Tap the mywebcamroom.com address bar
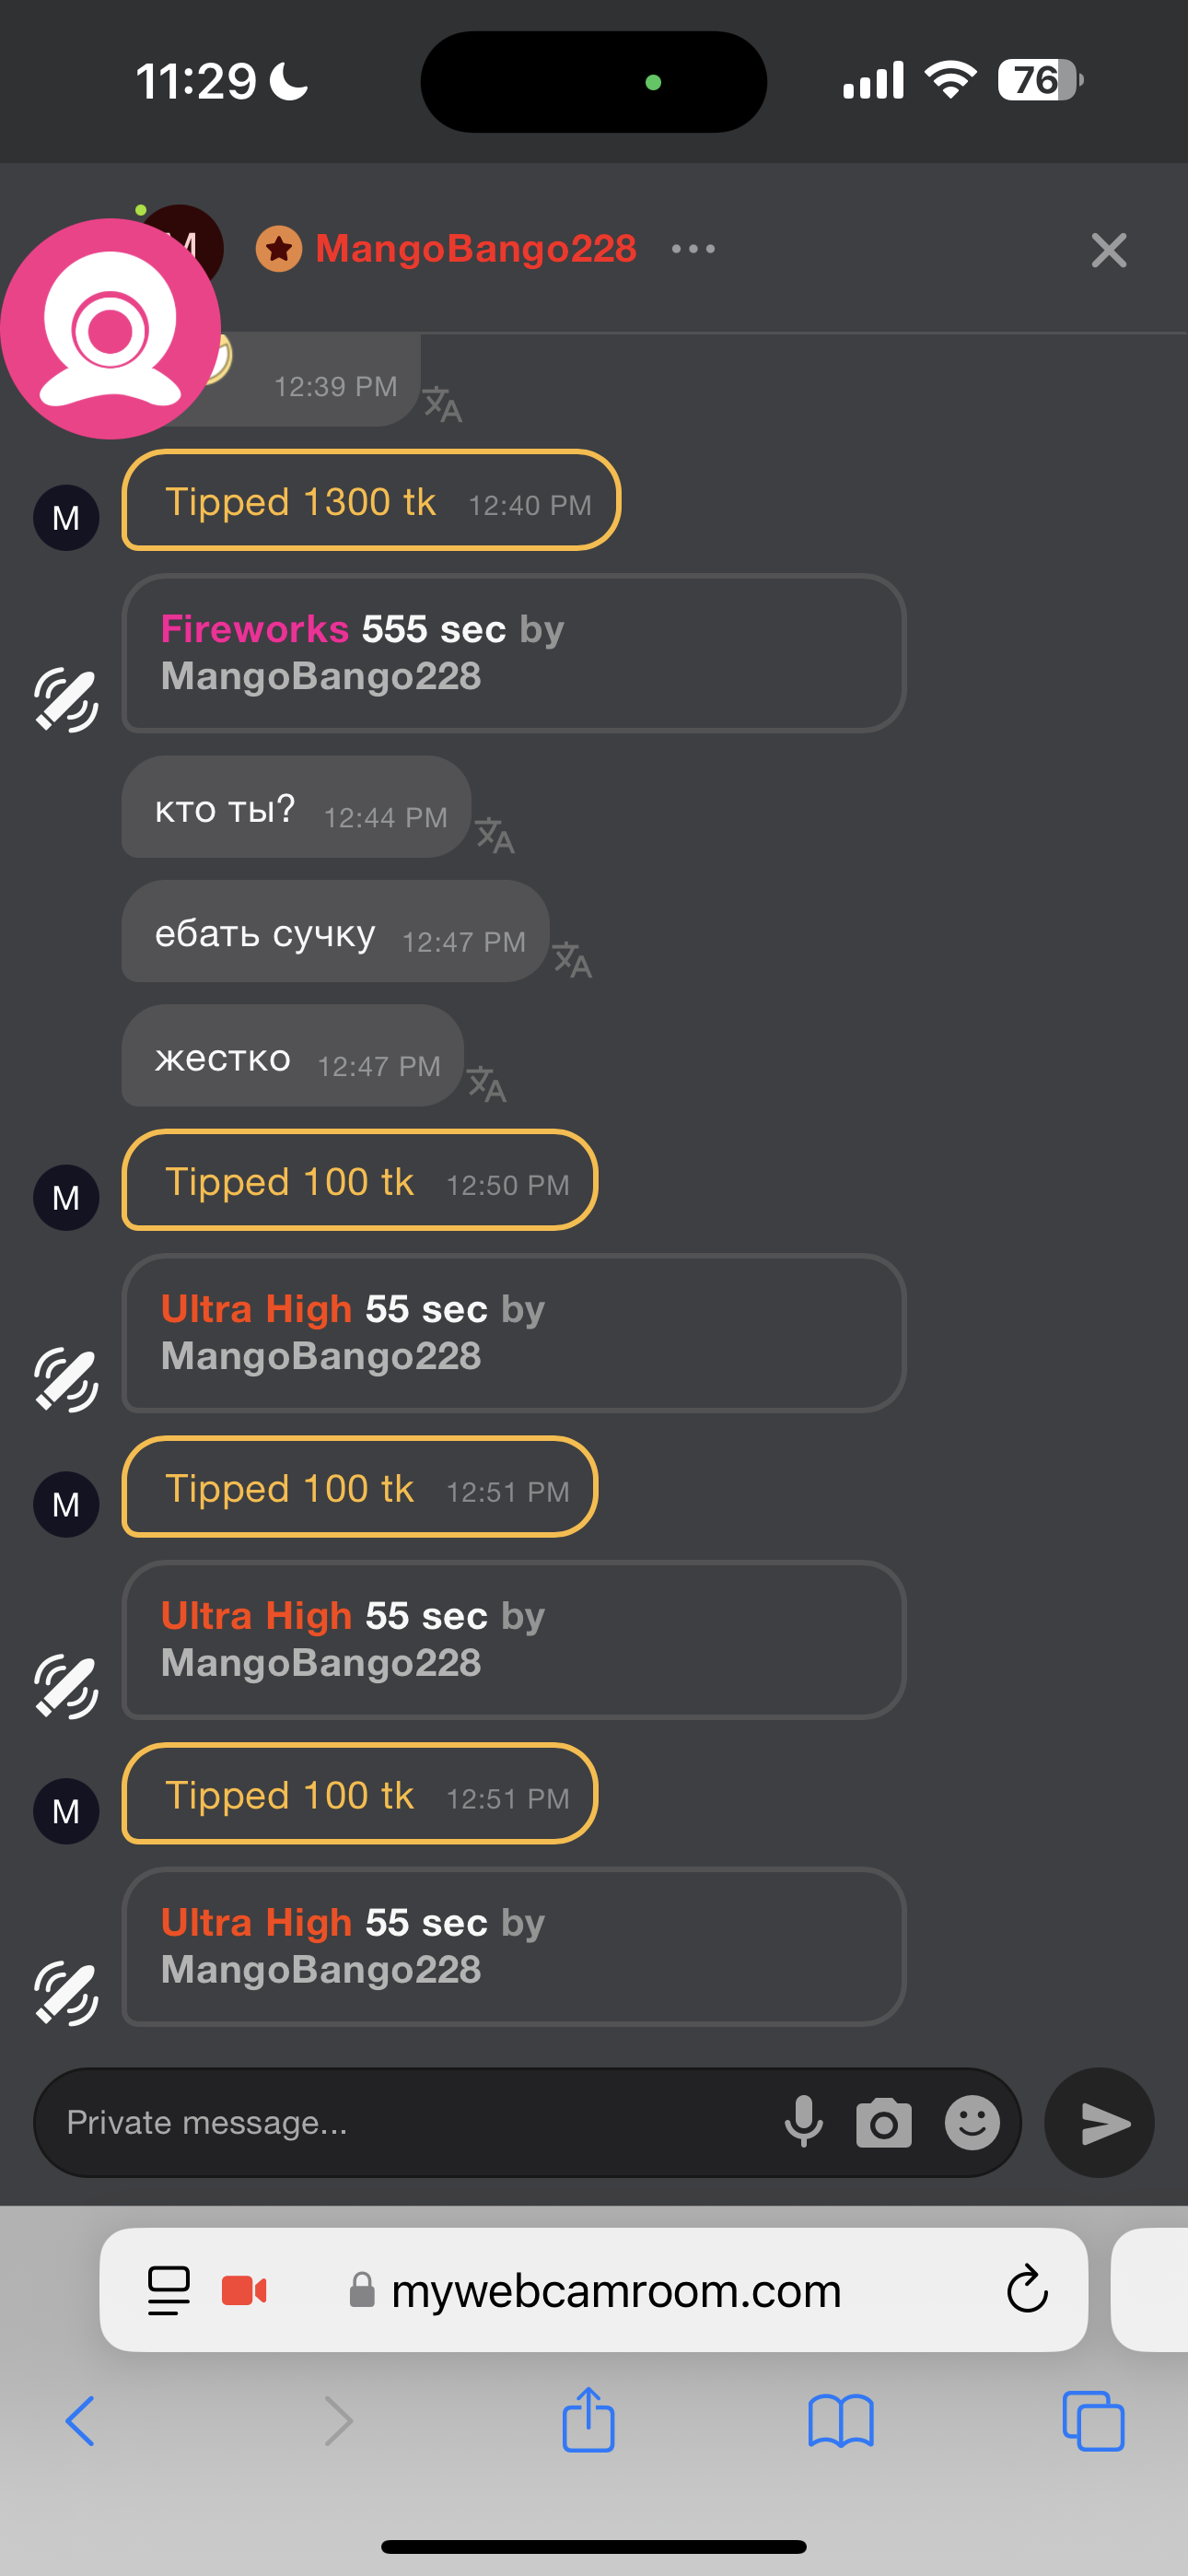The image size is (1188, 2576). click(615, 2290)
